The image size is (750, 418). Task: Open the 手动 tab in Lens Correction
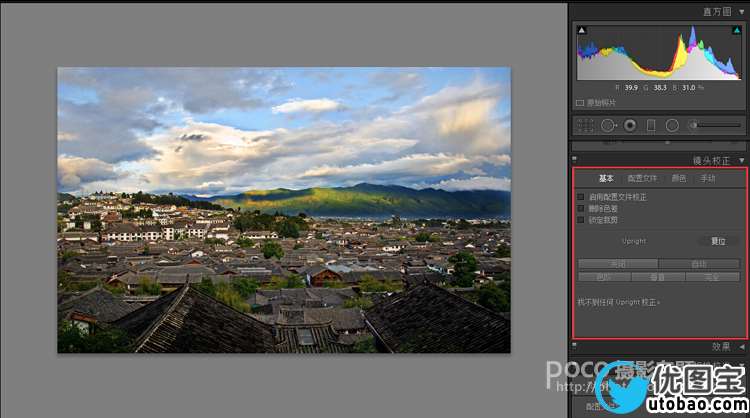tap(708, 178)
